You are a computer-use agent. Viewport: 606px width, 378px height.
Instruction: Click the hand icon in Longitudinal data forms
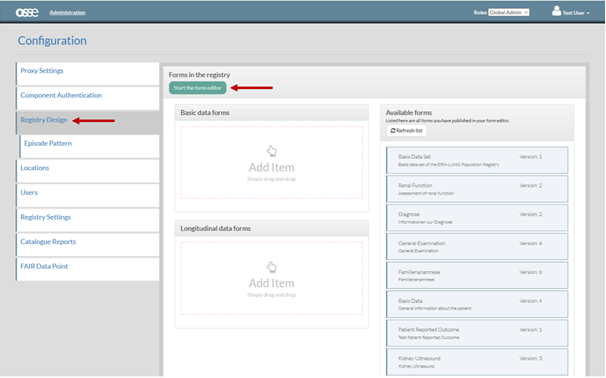pyautogui.click(x=272, y=267)
